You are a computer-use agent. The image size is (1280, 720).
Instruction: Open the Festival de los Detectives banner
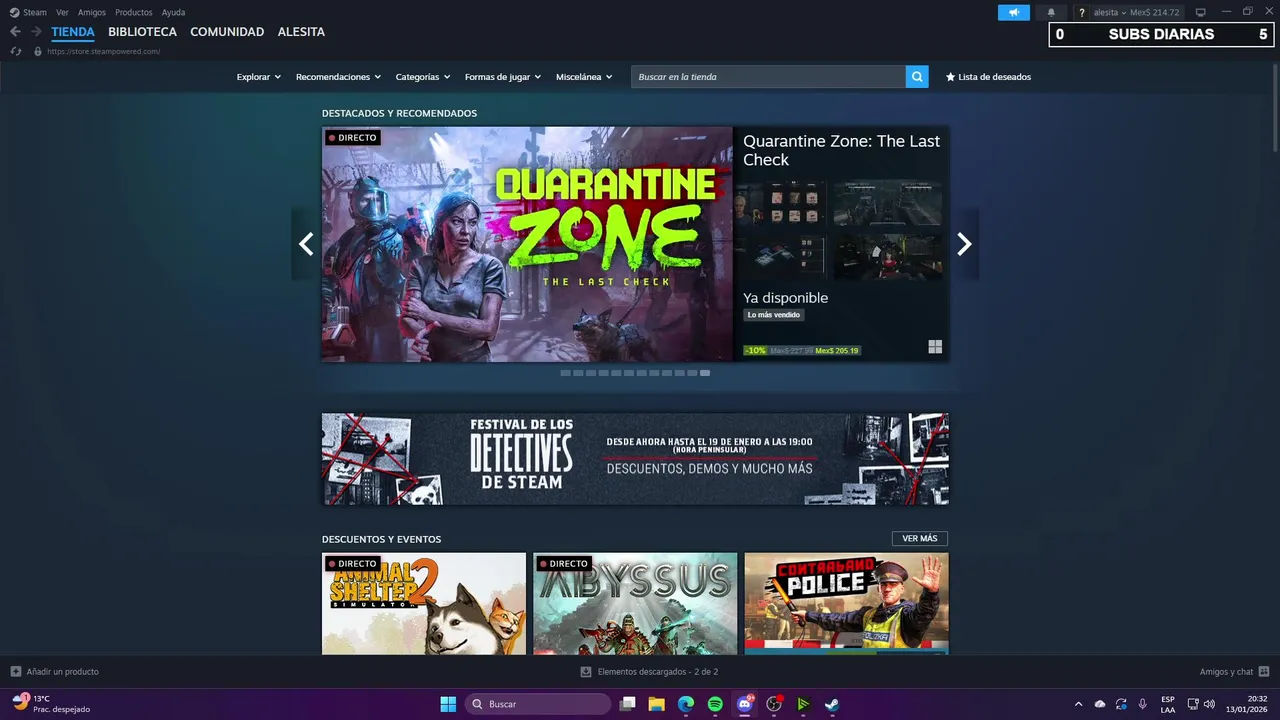635,459
